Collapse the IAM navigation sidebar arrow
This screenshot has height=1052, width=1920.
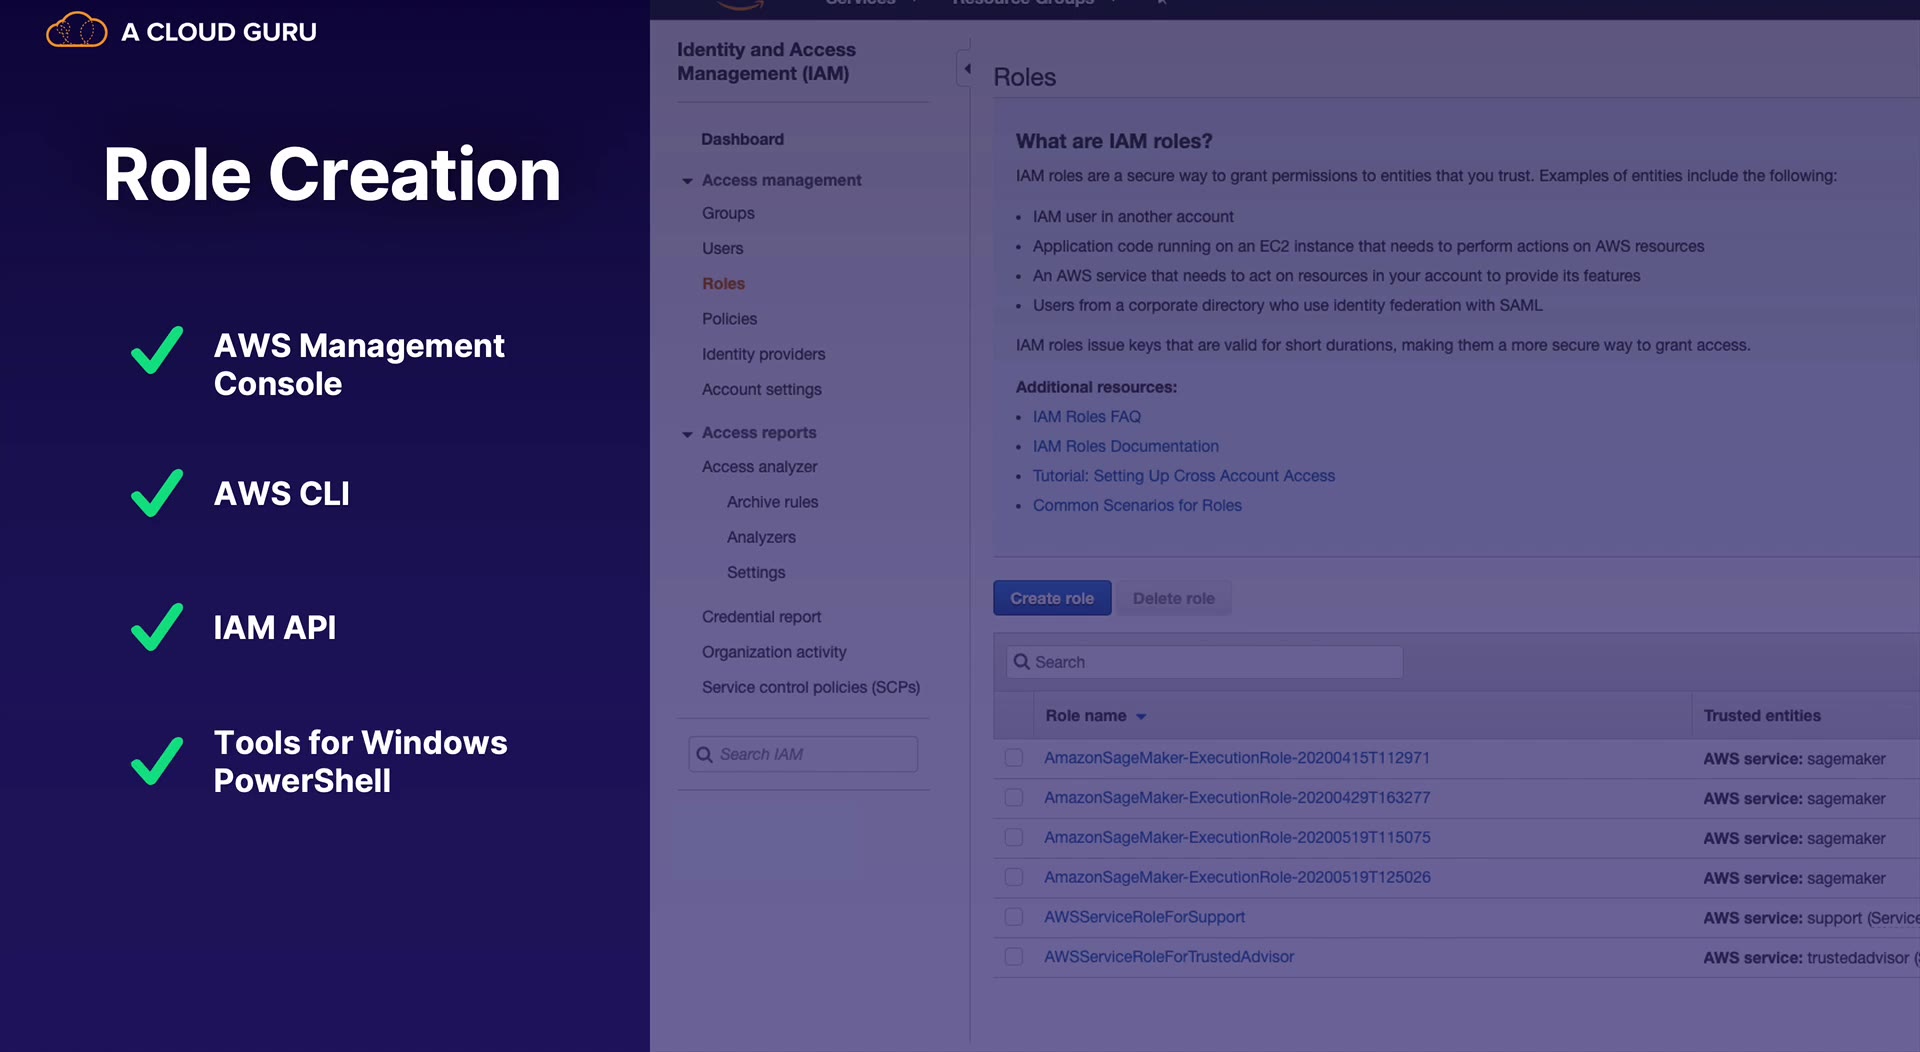coord(966,69)
